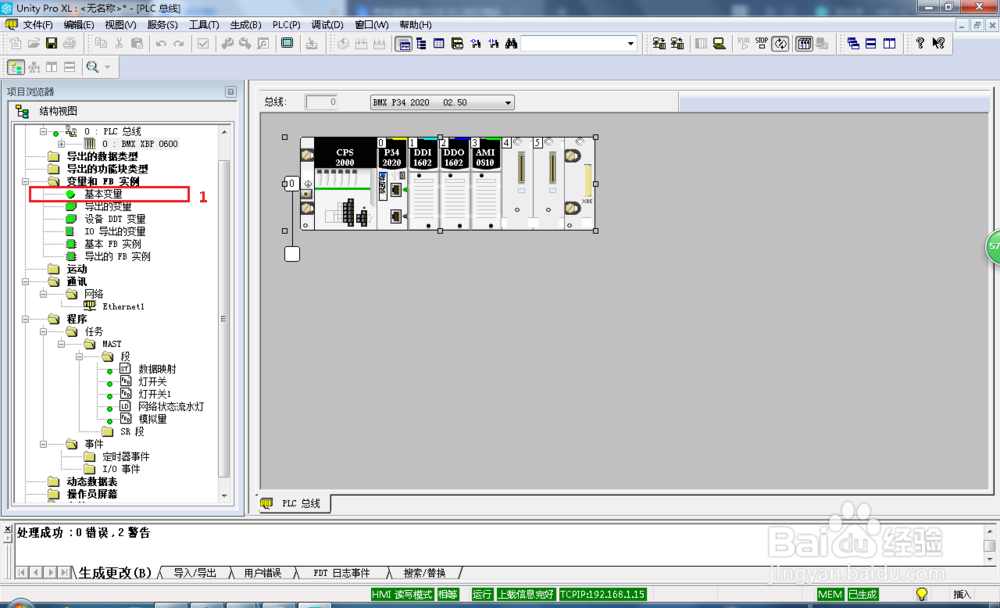
Task: Collapse the 事件 tree node
Action: [43, 444]
